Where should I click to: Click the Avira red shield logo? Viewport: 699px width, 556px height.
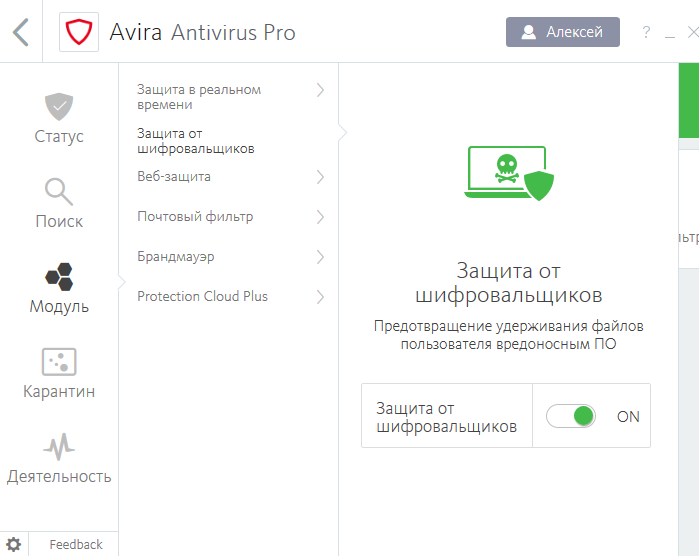[x=79, y=32]
